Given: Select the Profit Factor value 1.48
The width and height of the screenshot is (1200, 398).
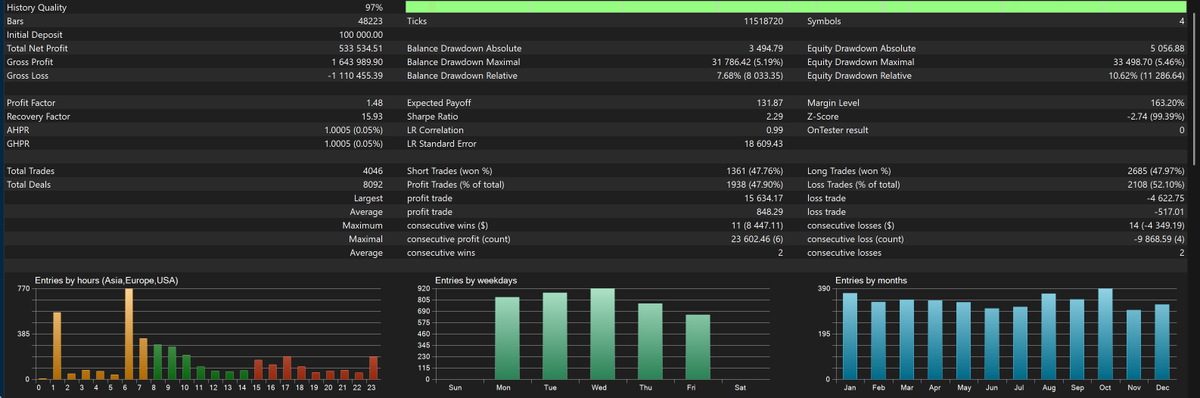Looking at the screenshot, I should 375,103.
